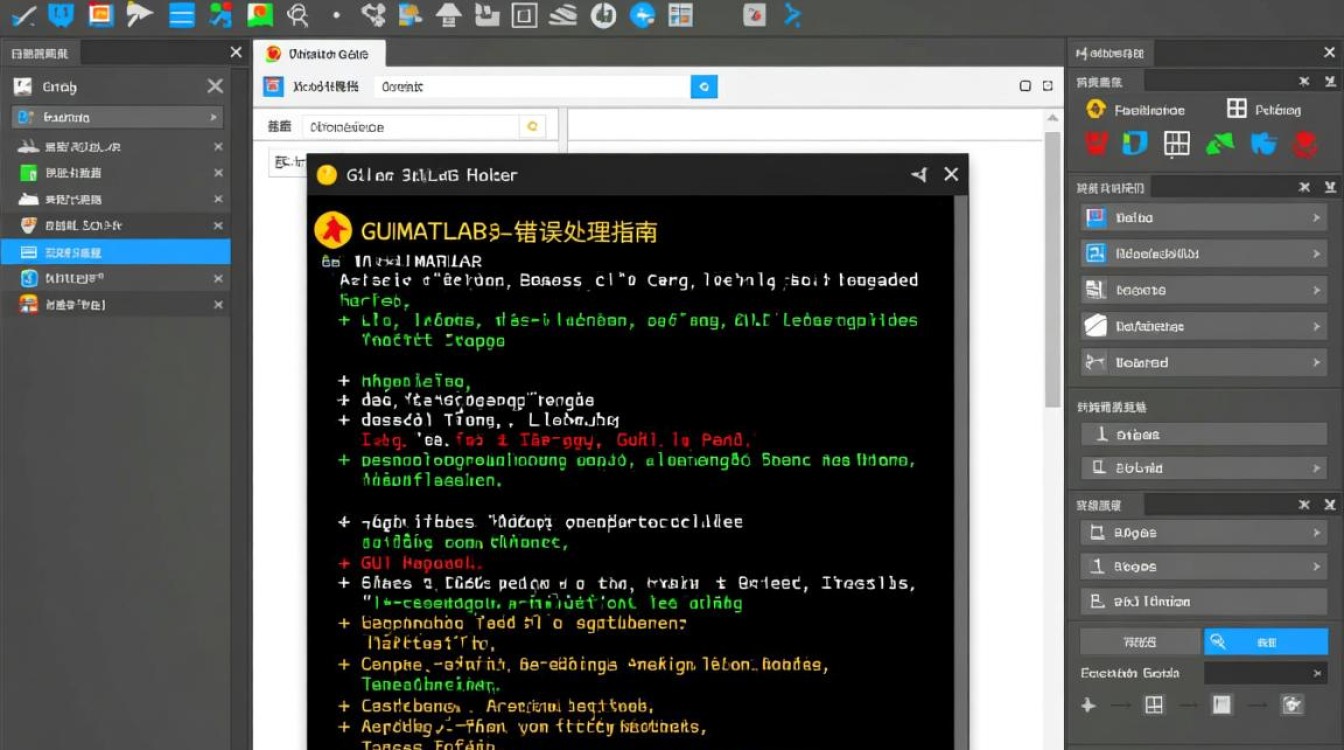Click the magnifier search icon in top toolbar
This screenshot has height=750, width=1344.
coord(297,14)
